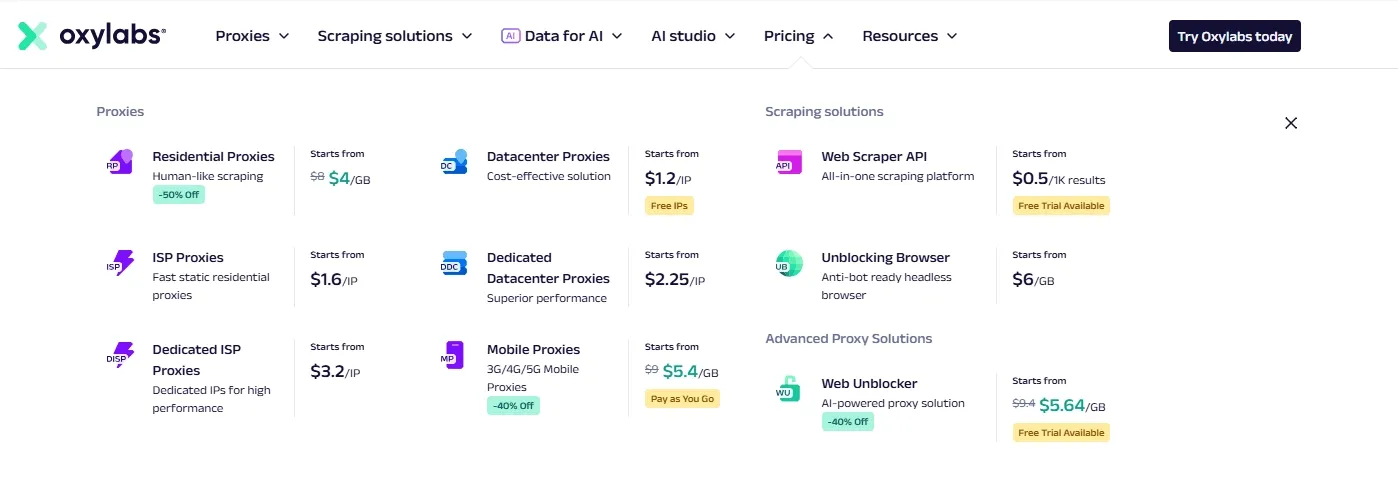This screenshot has height=479, width=1398.
Task: Click the Datacenter Proxies DC icon
Action: coord(454,162)
